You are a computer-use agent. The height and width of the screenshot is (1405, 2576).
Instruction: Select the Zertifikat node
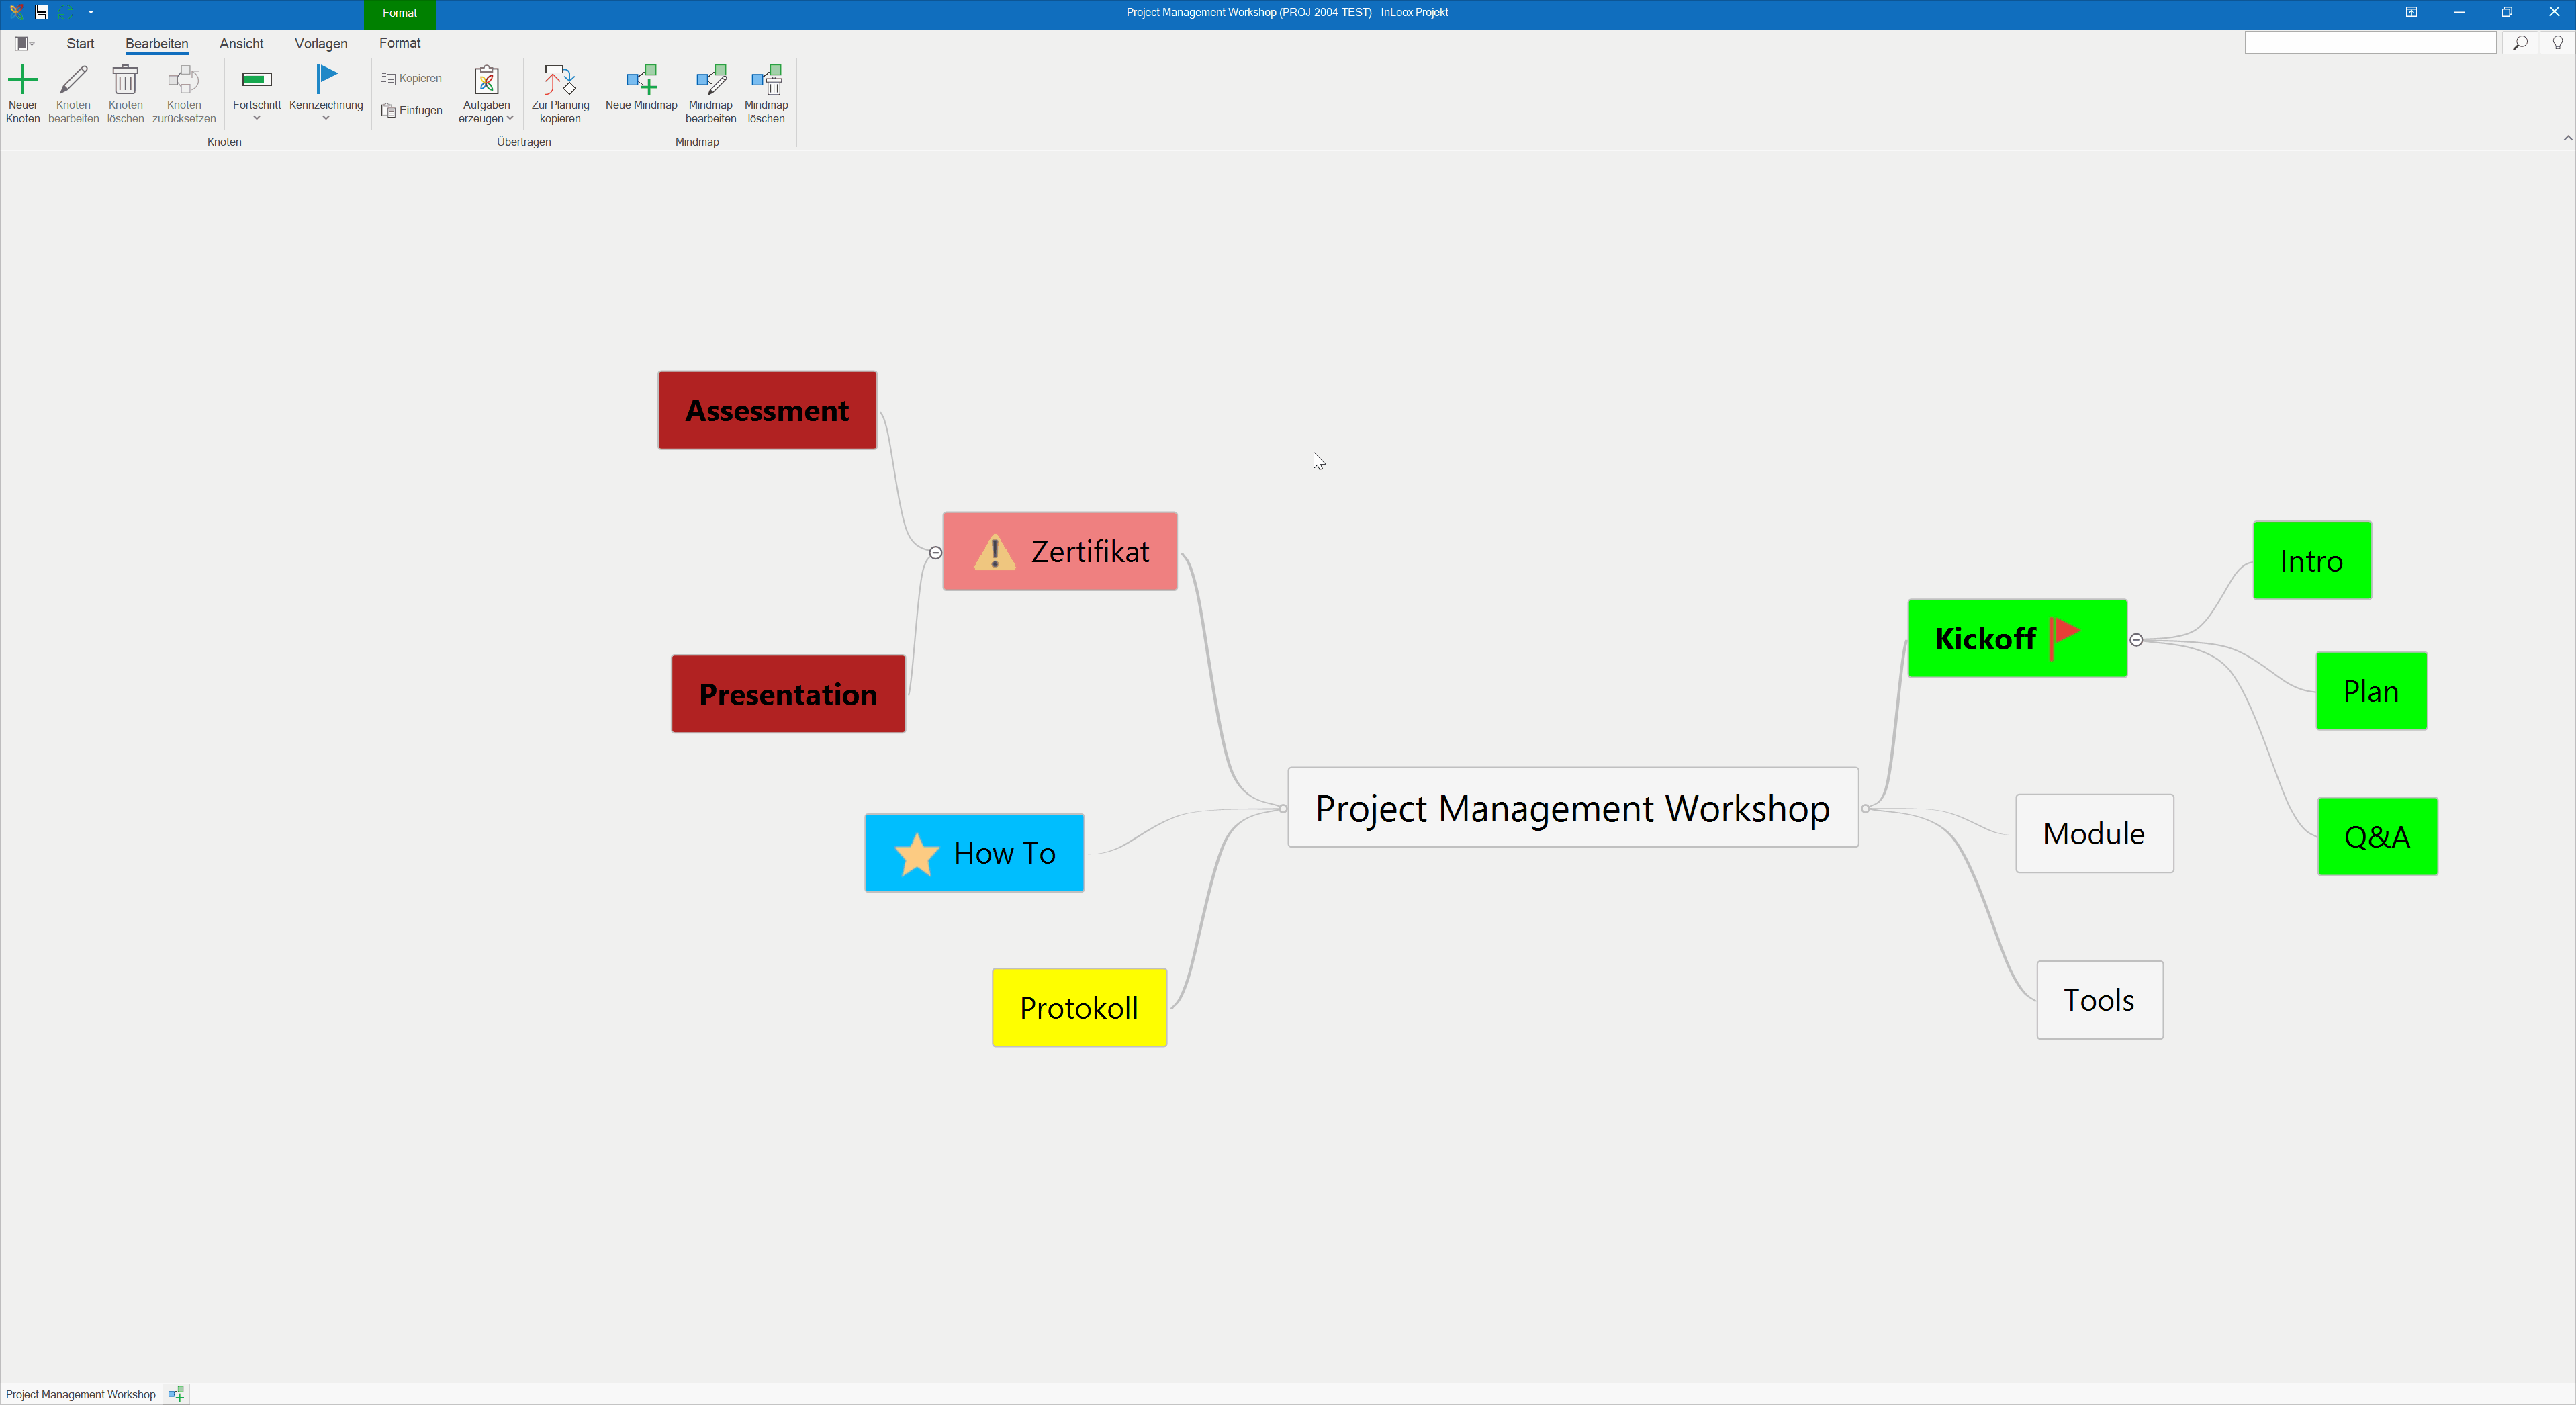point(1060,551)
